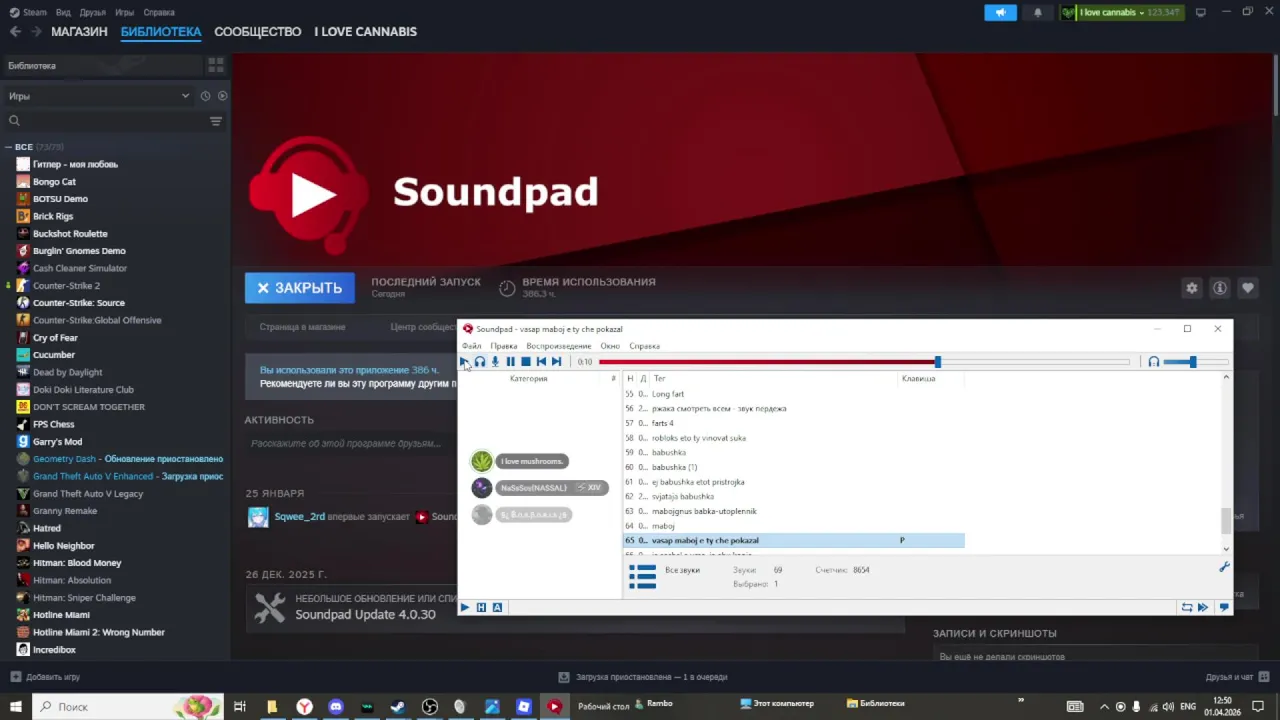
Task: Click the sound list icon beside Все звуки
Action: tap(642, 577)
